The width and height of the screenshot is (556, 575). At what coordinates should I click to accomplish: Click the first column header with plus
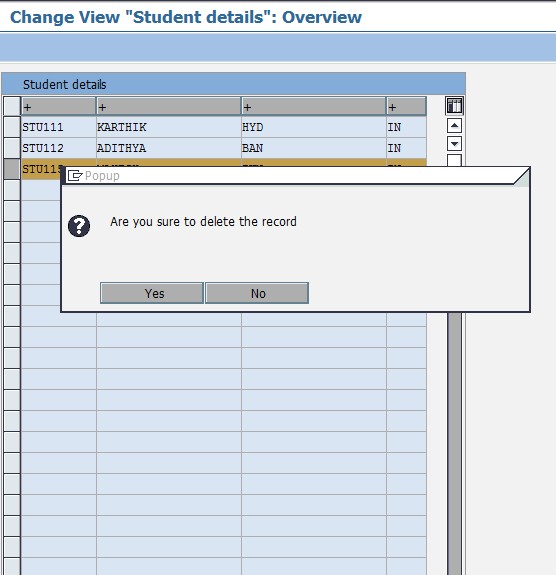point(58,106)
